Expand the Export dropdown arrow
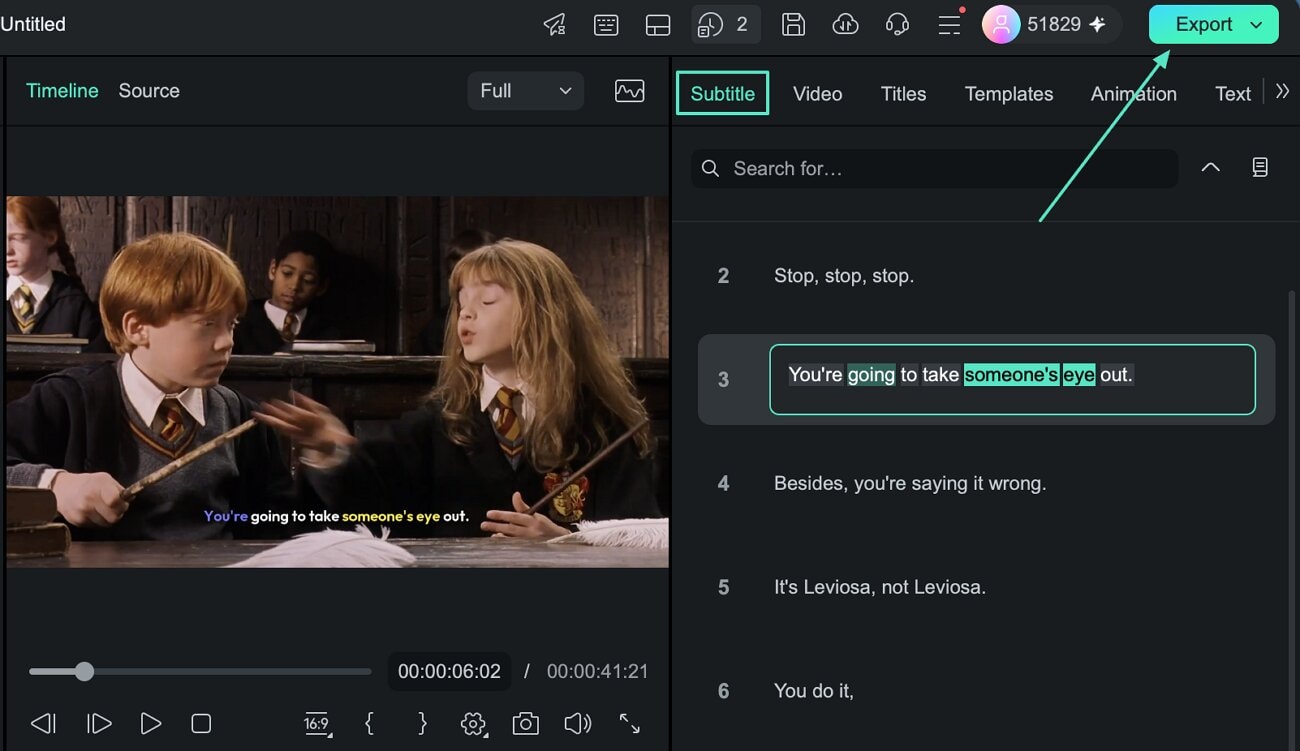 (x=1257, y=25)
